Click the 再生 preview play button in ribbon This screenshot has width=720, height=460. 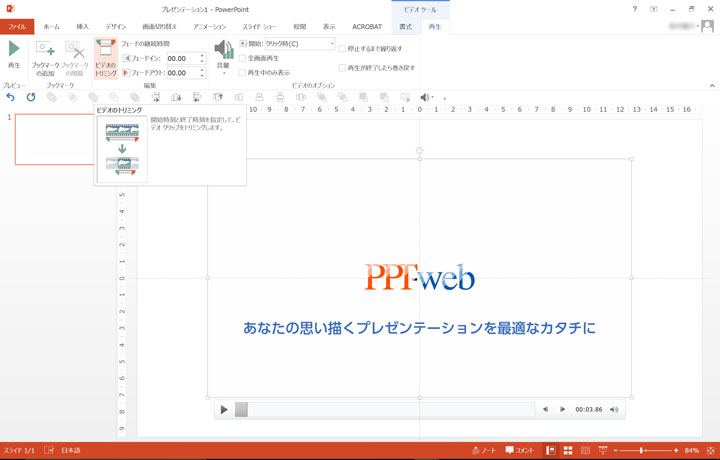(14, 58)
